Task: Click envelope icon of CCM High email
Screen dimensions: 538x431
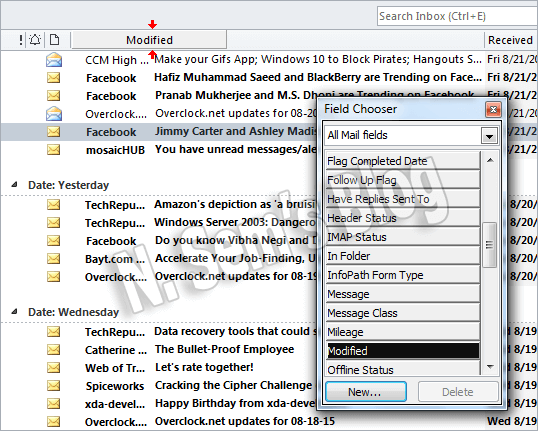Action: click(54, 60)
